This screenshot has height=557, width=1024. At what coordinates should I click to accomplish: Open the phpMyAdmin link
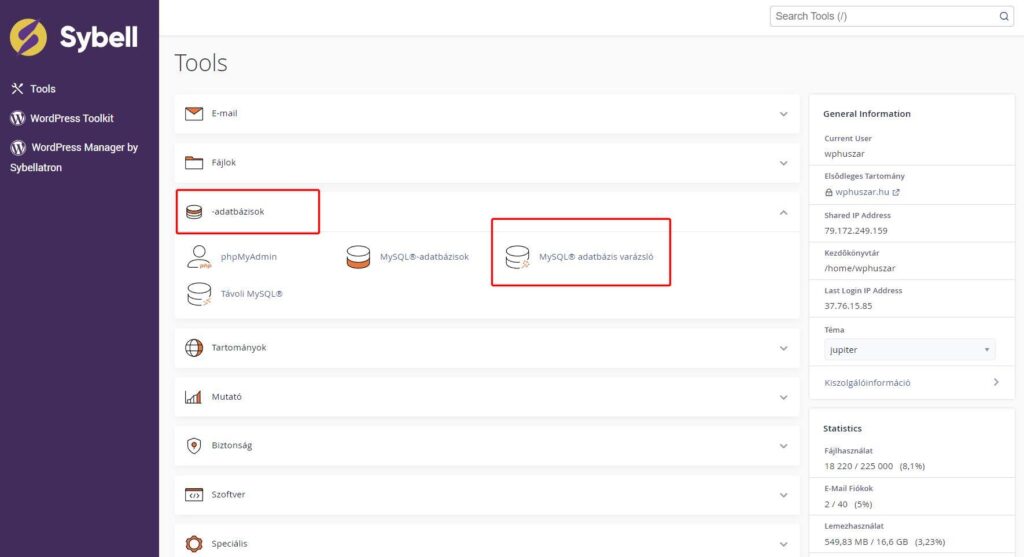pos(249,257)
